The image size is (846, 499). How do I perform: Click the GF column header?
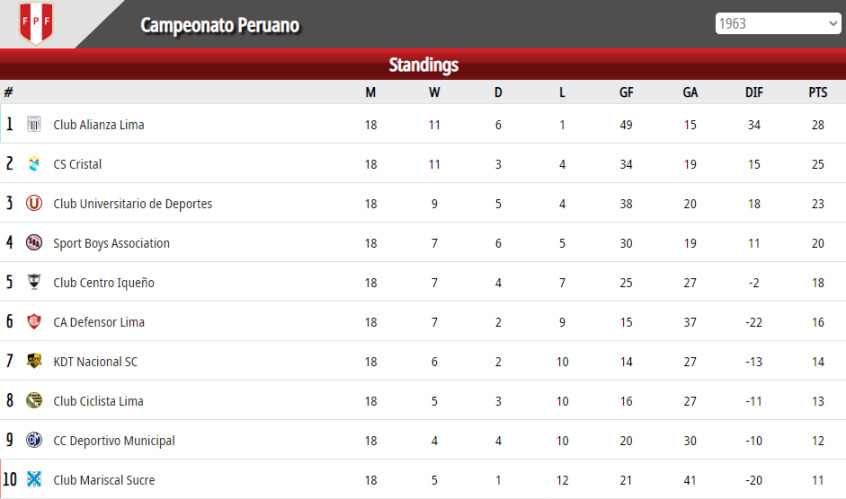(626, 92)
